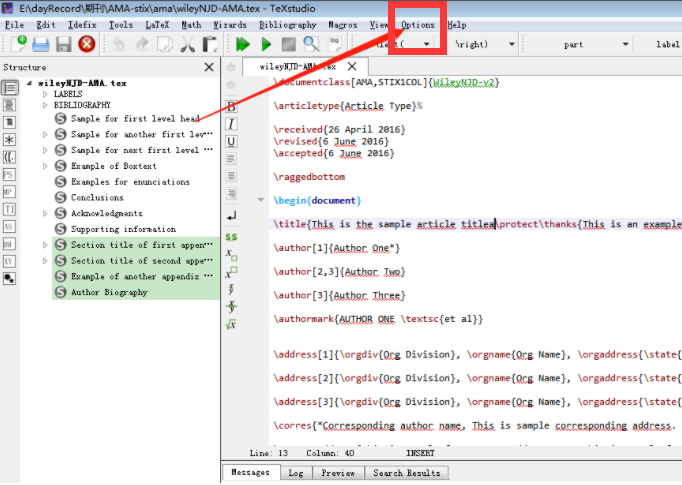View the log file icon
This screenshot has height=485, width=682.
click(334, 43)
